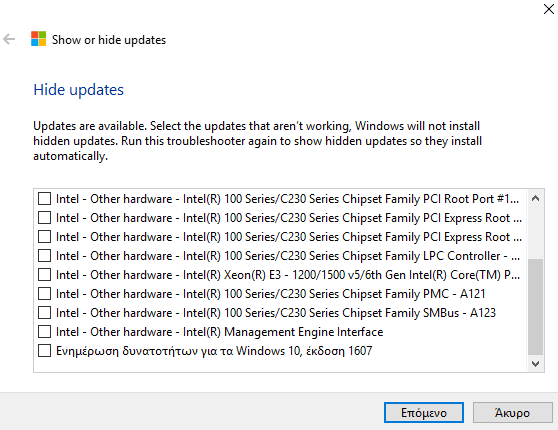Check the PCI Root Port #1 update
Image resolution: width=558 pixels, height=430 pixels.
click(44, 199)
